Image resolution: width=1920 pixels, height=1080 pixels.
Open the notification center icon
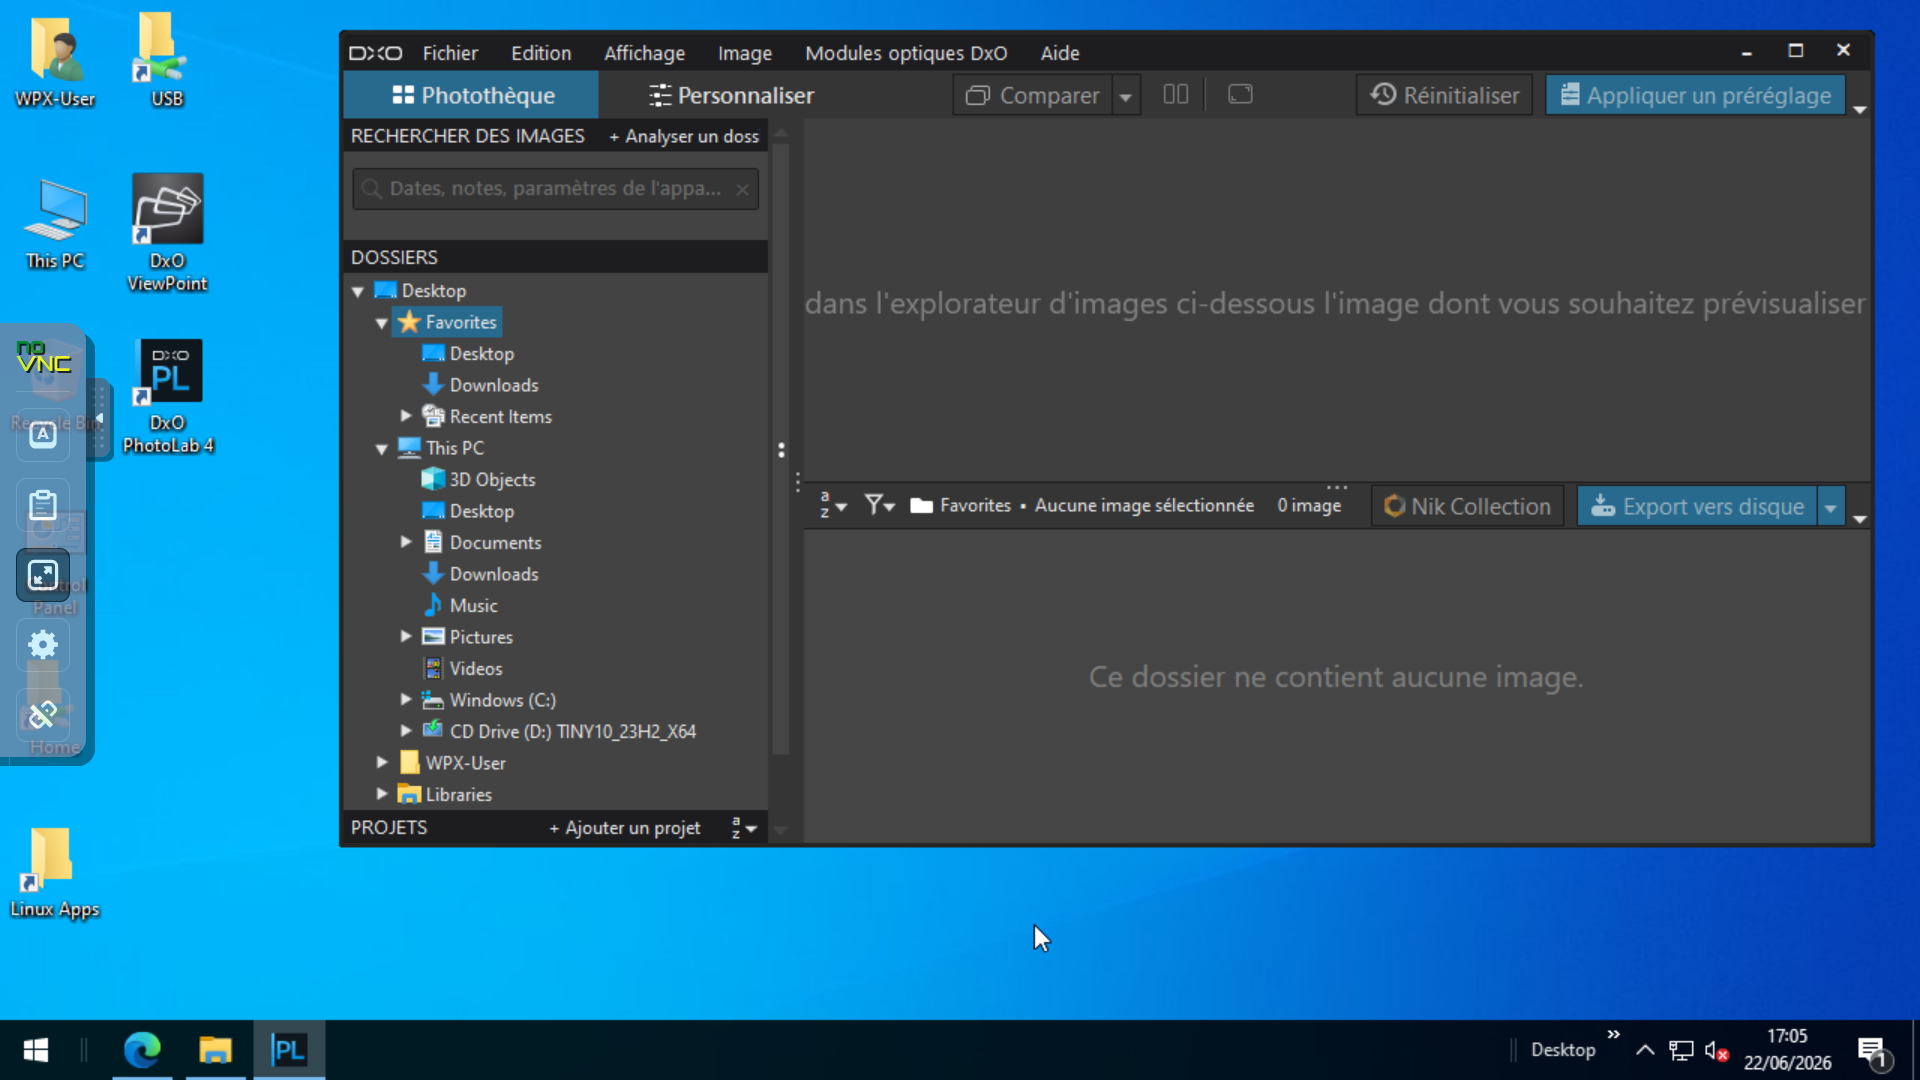[x=1872, y=1051]
